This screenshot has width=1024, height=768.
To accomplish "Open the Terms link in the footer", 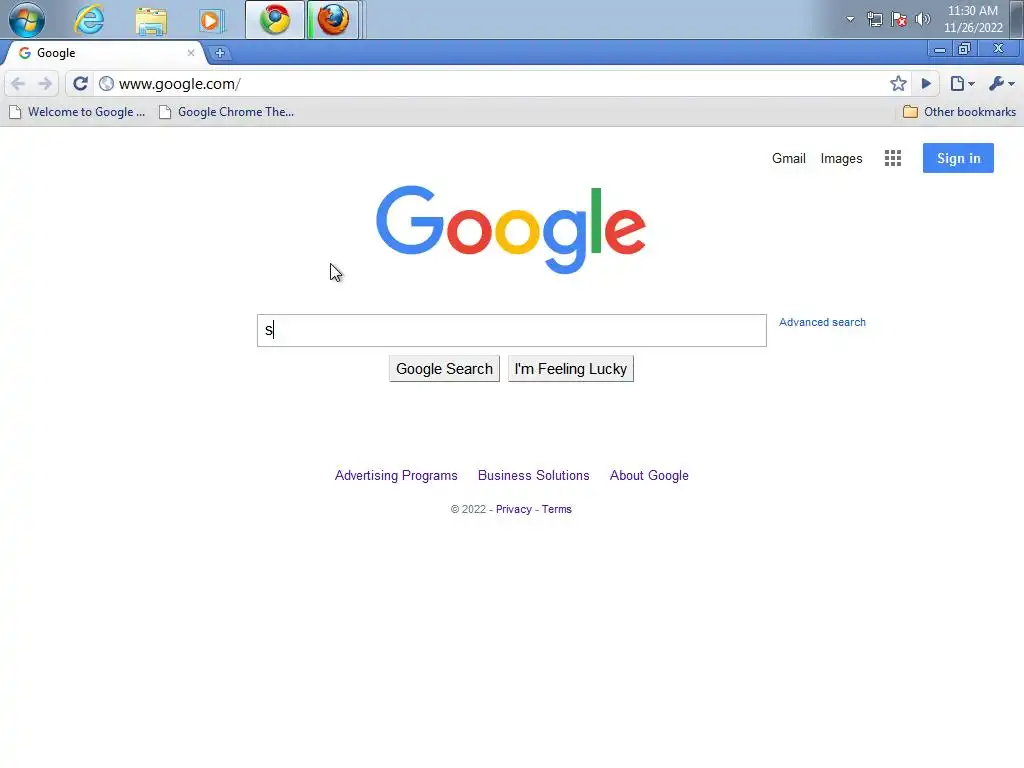I will (556, 509).
